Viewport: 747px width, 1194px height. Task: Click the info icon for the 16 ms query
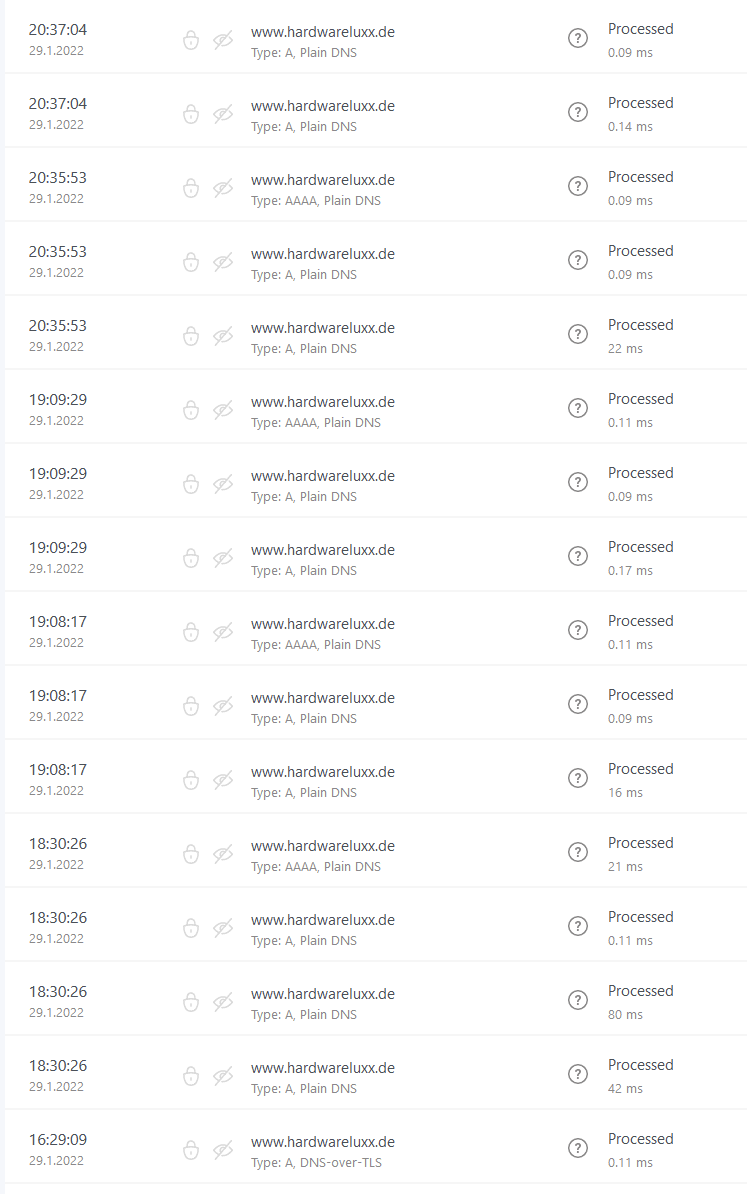[x=578, y=778]
